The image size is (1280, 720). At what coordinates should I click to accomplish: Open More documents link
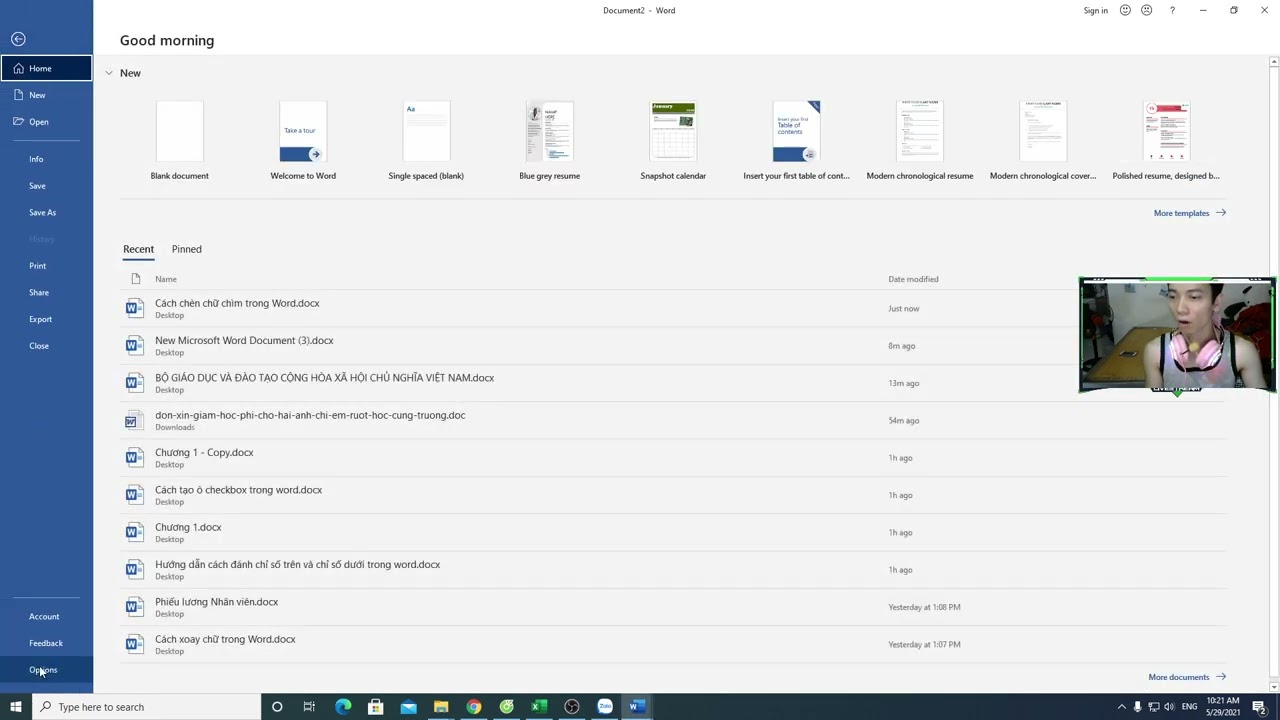1187,677
